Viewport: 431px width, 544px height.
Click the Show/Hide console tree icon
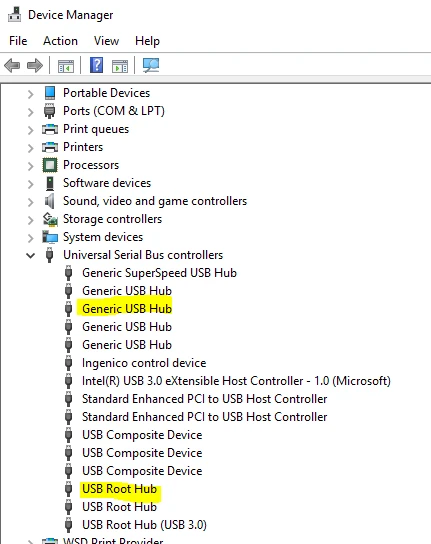66,66
